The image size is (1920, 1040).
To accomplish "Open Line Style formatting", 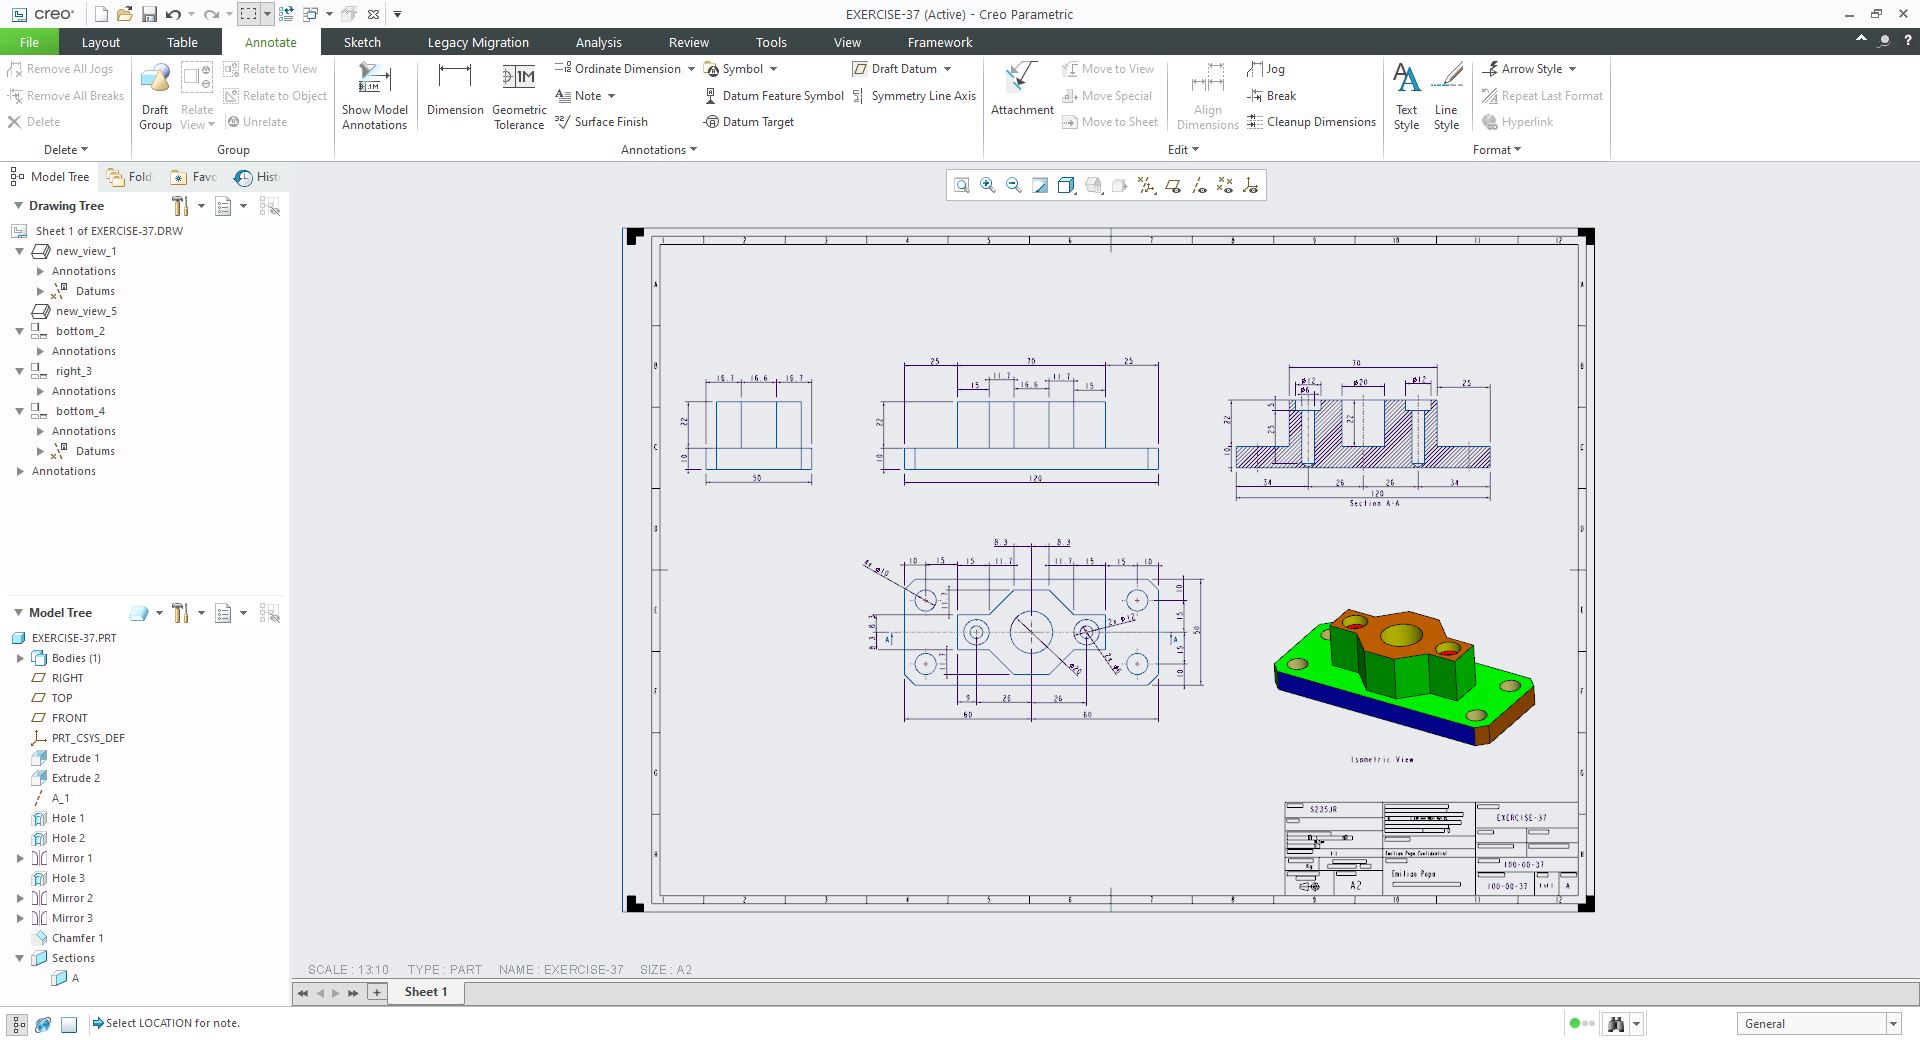I will click(x=1446, y=96).
